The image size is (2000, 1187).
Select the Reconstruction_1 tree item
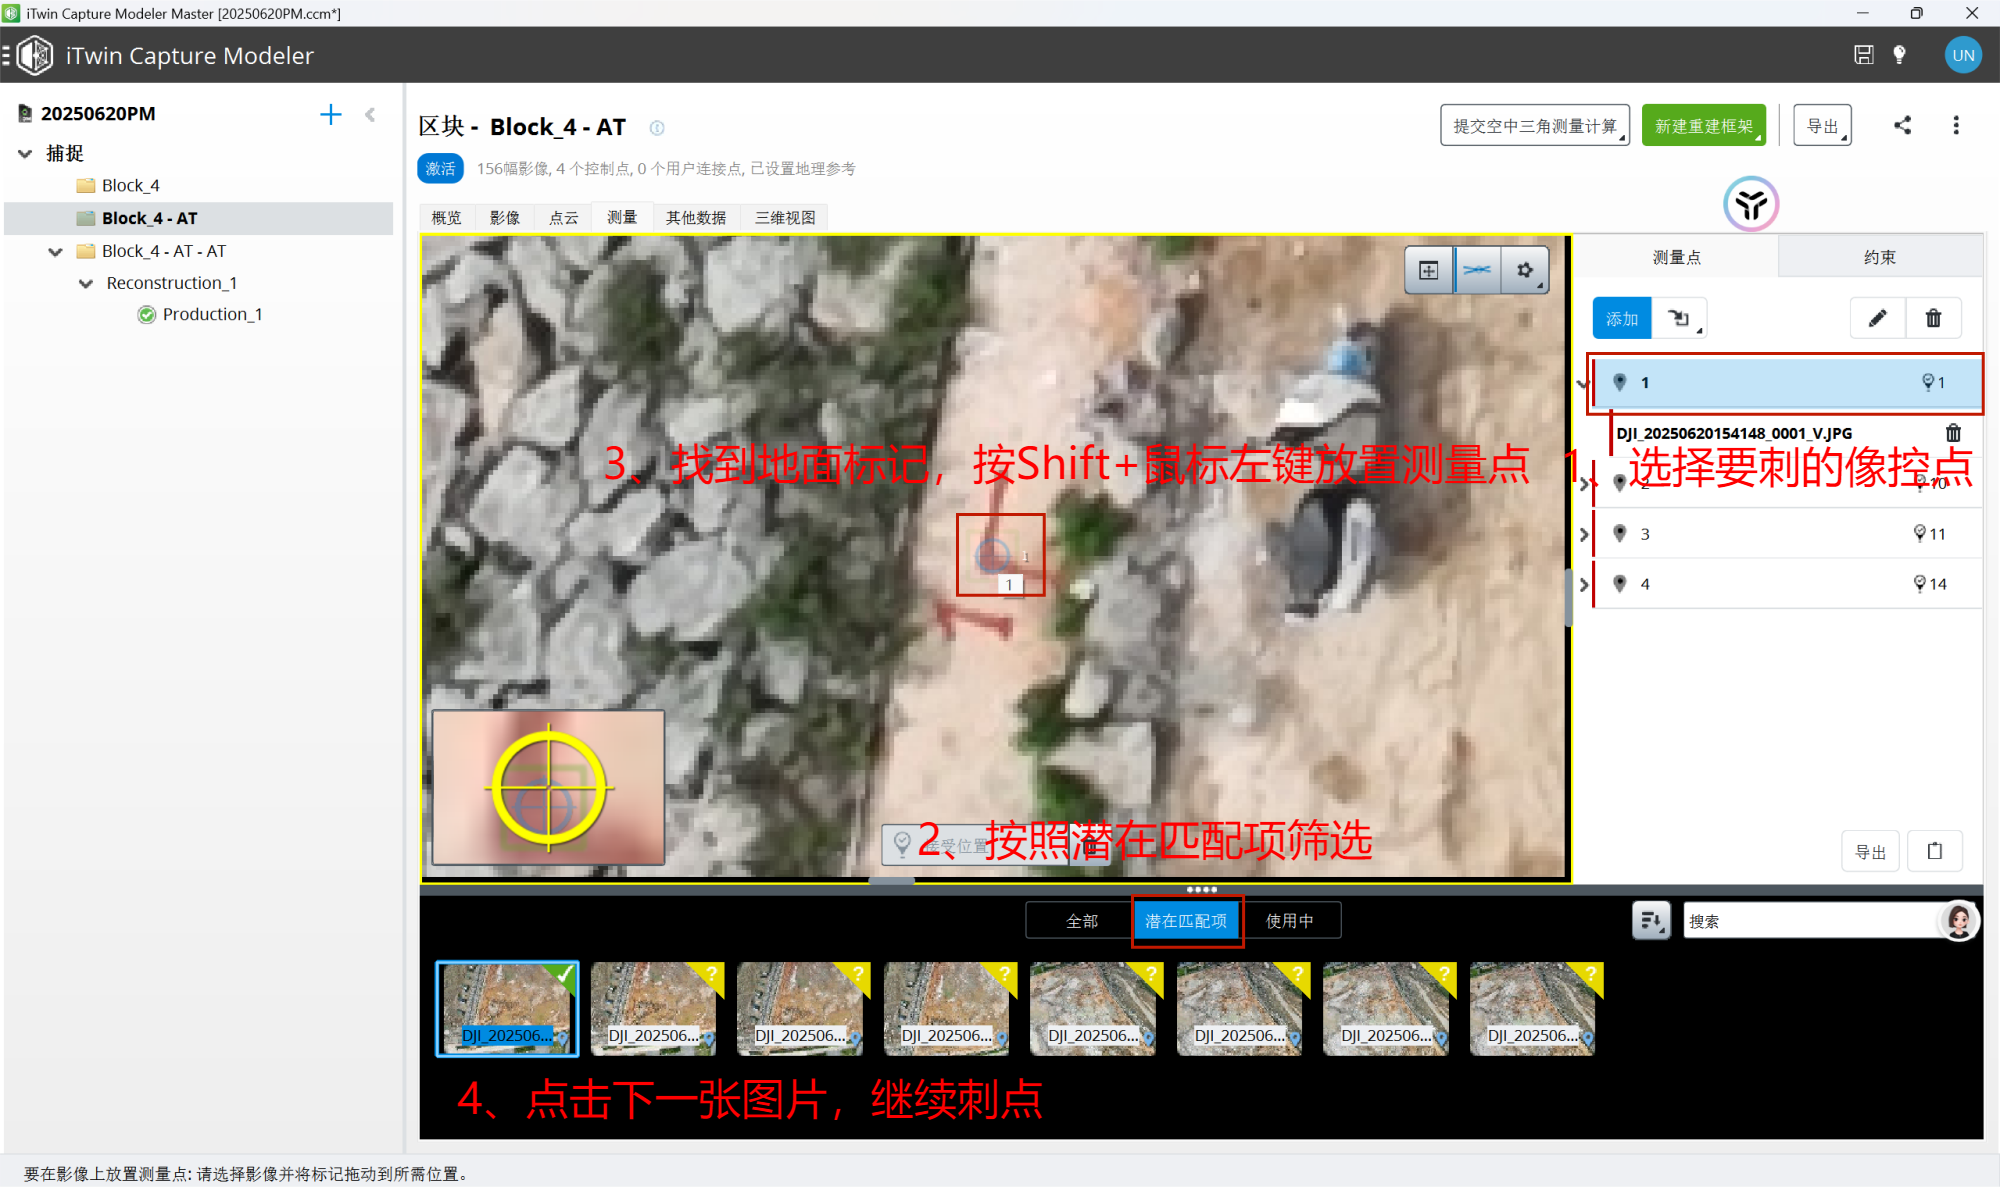(x=171, y=284)
